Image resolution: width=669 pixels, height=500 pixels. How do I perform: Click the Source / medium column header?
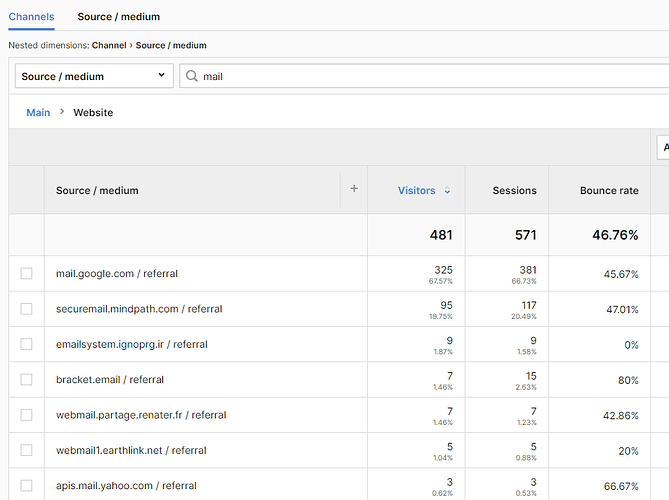pyautogui.click(x=97, y=190)
